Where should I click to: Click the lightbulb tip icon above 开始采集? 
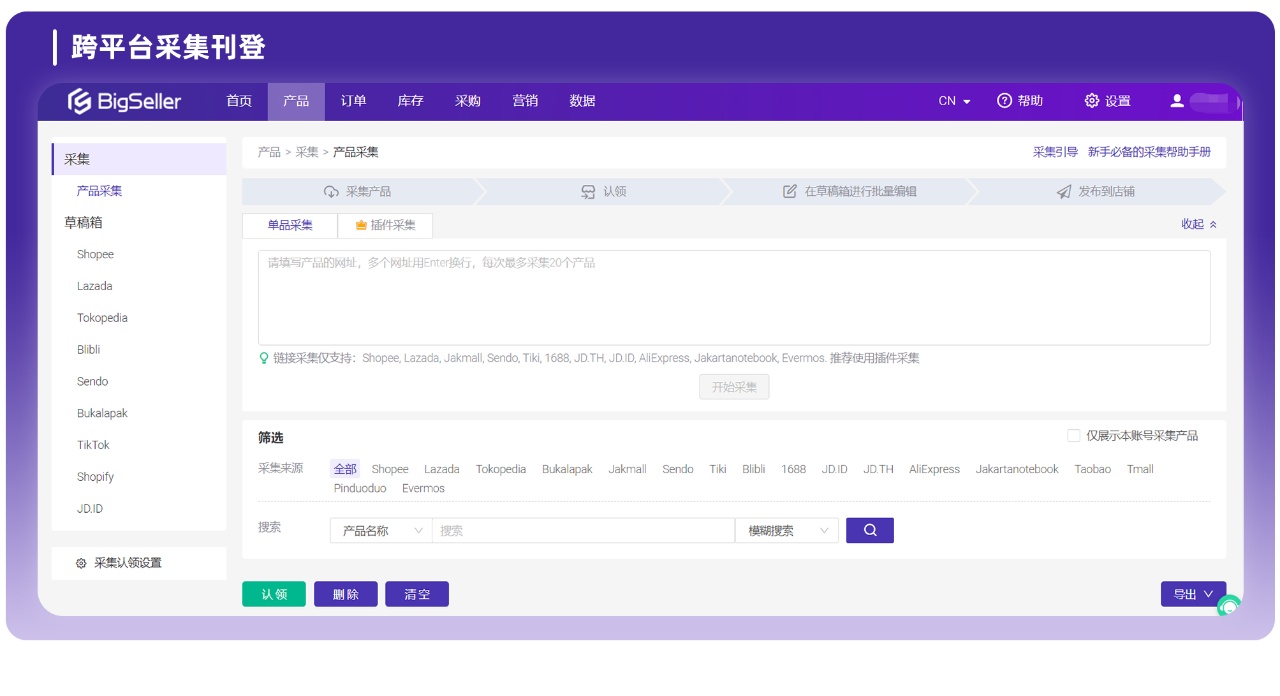263,358
